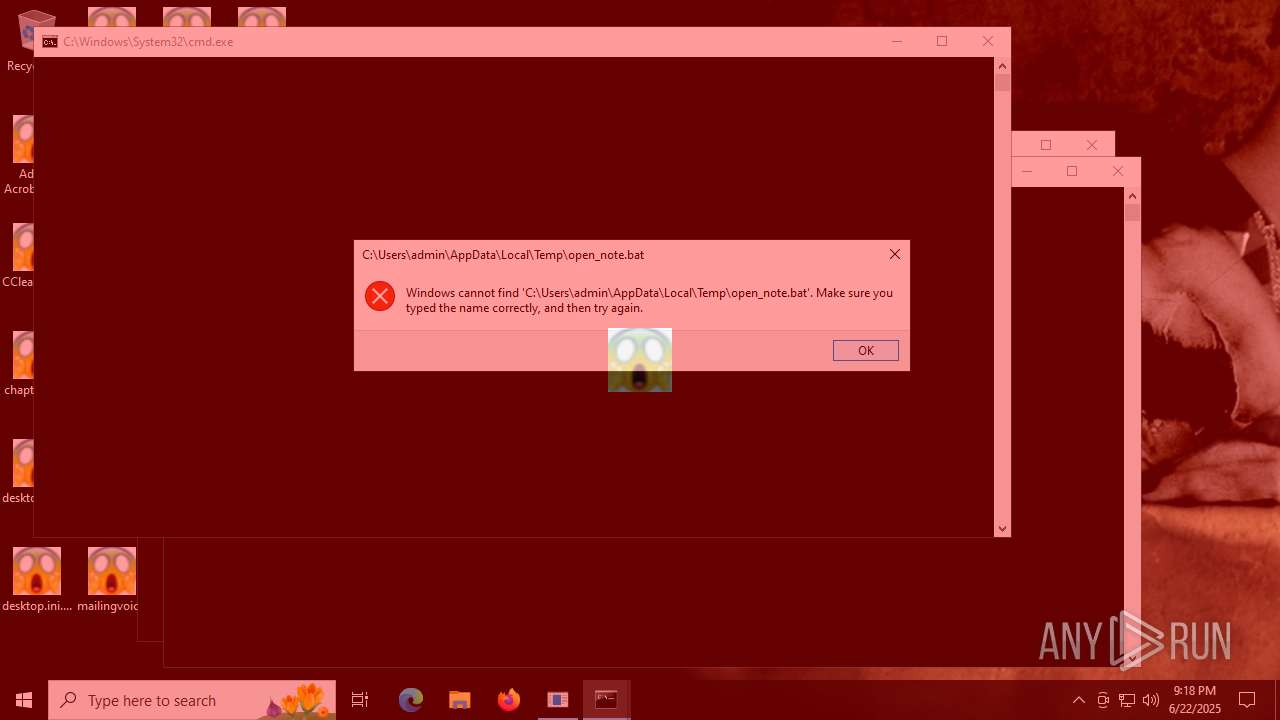This screenshot has height=720, width=1280.
Task: Switch to the purple taskbar app
Action: point(557,700)
